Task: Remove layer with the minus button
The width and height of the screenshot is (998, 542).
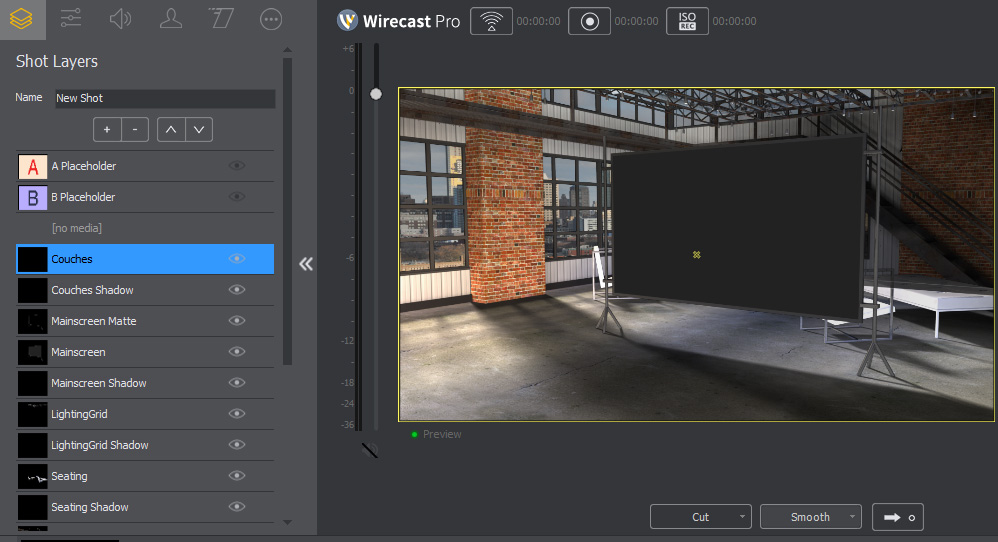Action: pos(135,129)
